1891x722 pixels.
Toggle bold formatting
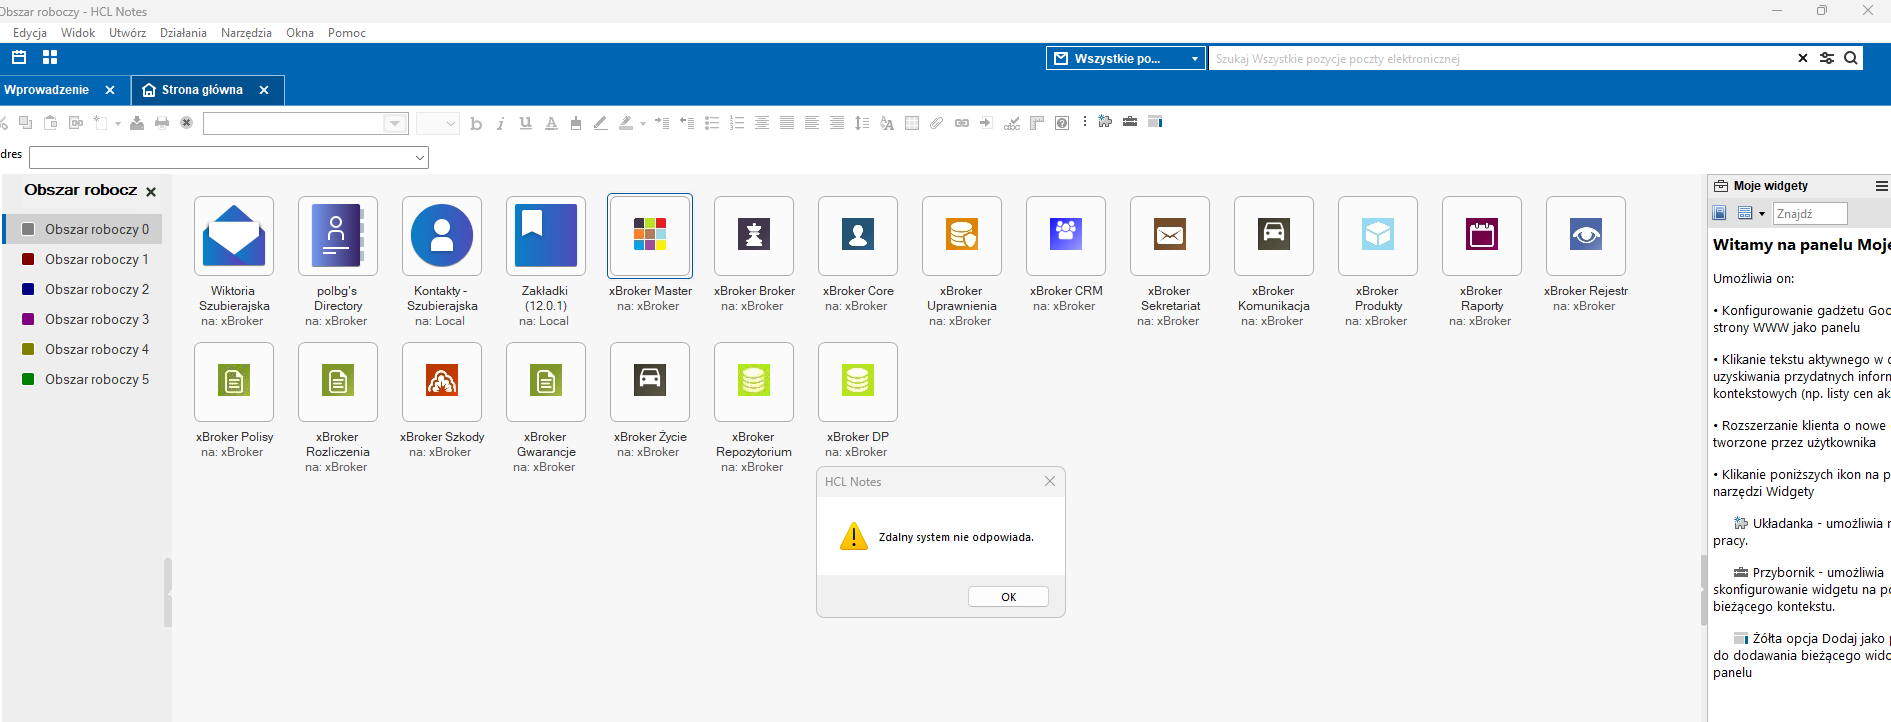pos(476,123)
